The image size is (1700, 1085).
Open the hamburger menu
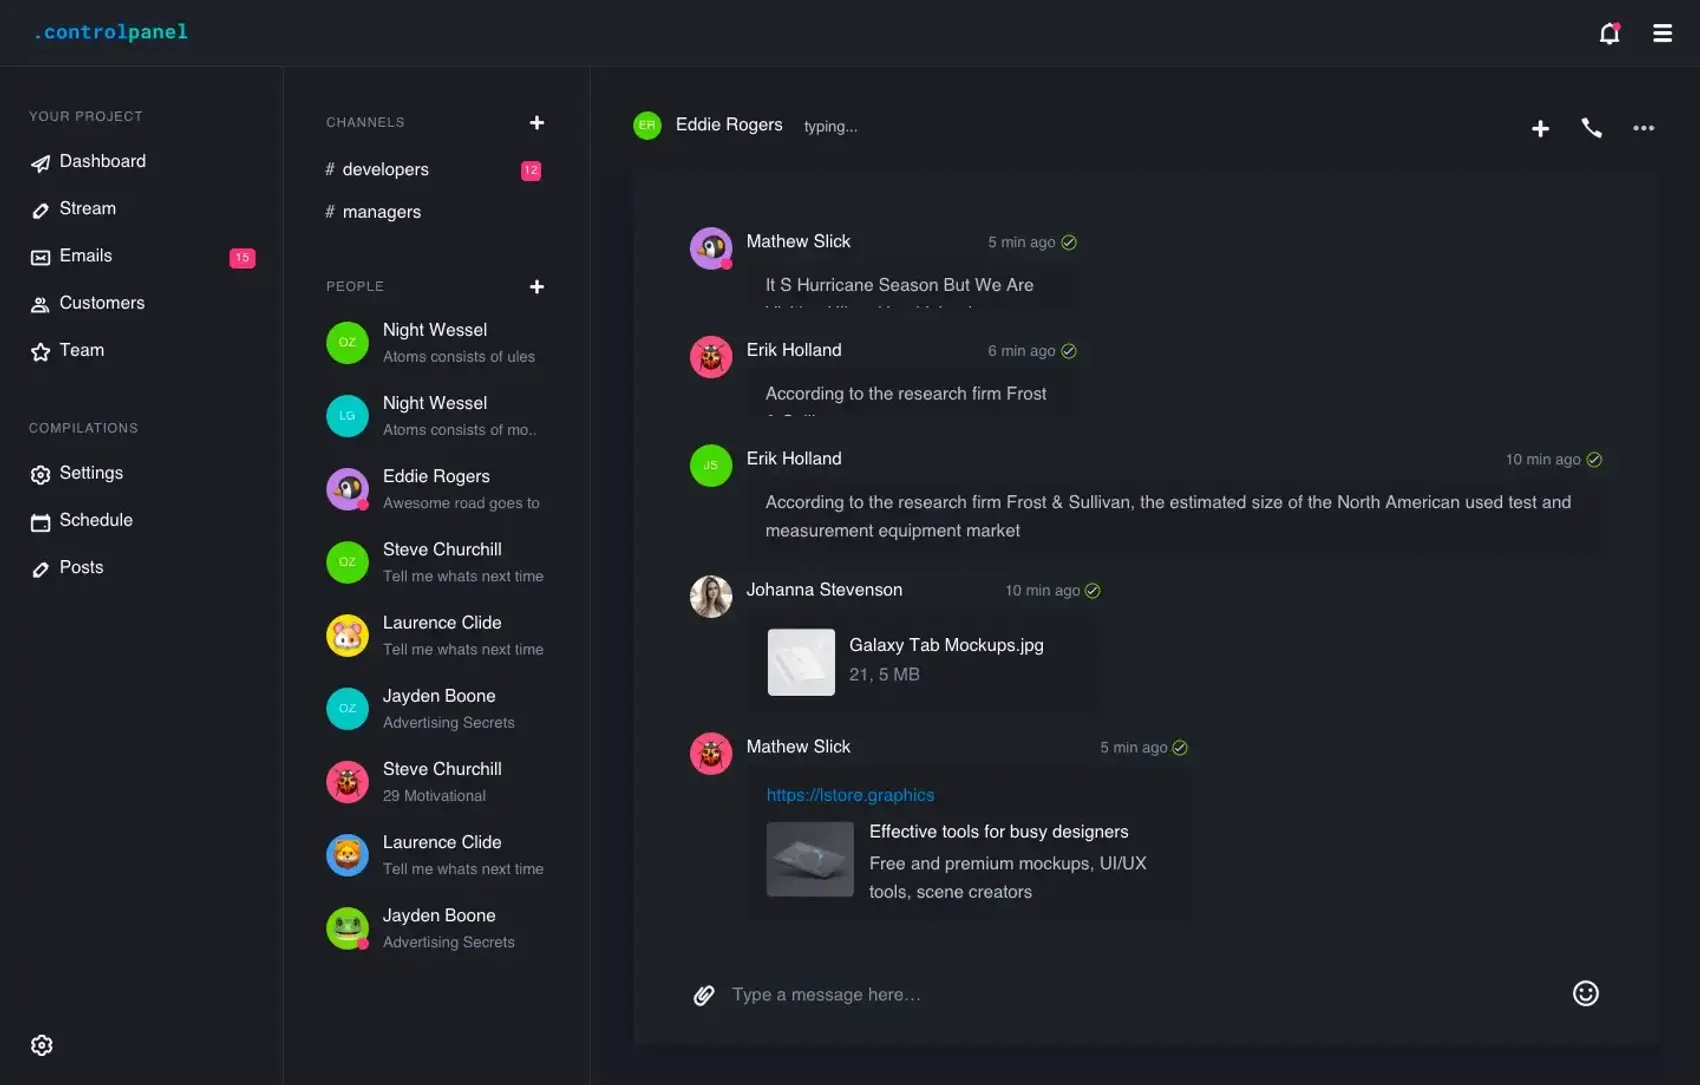1662,34
